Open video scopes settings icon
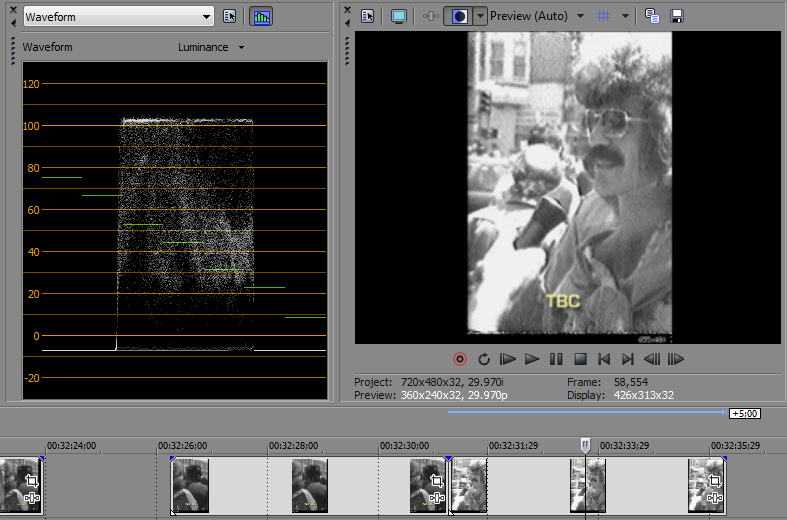The height and width of the screenshot is (520, 787). click(230, 16)
